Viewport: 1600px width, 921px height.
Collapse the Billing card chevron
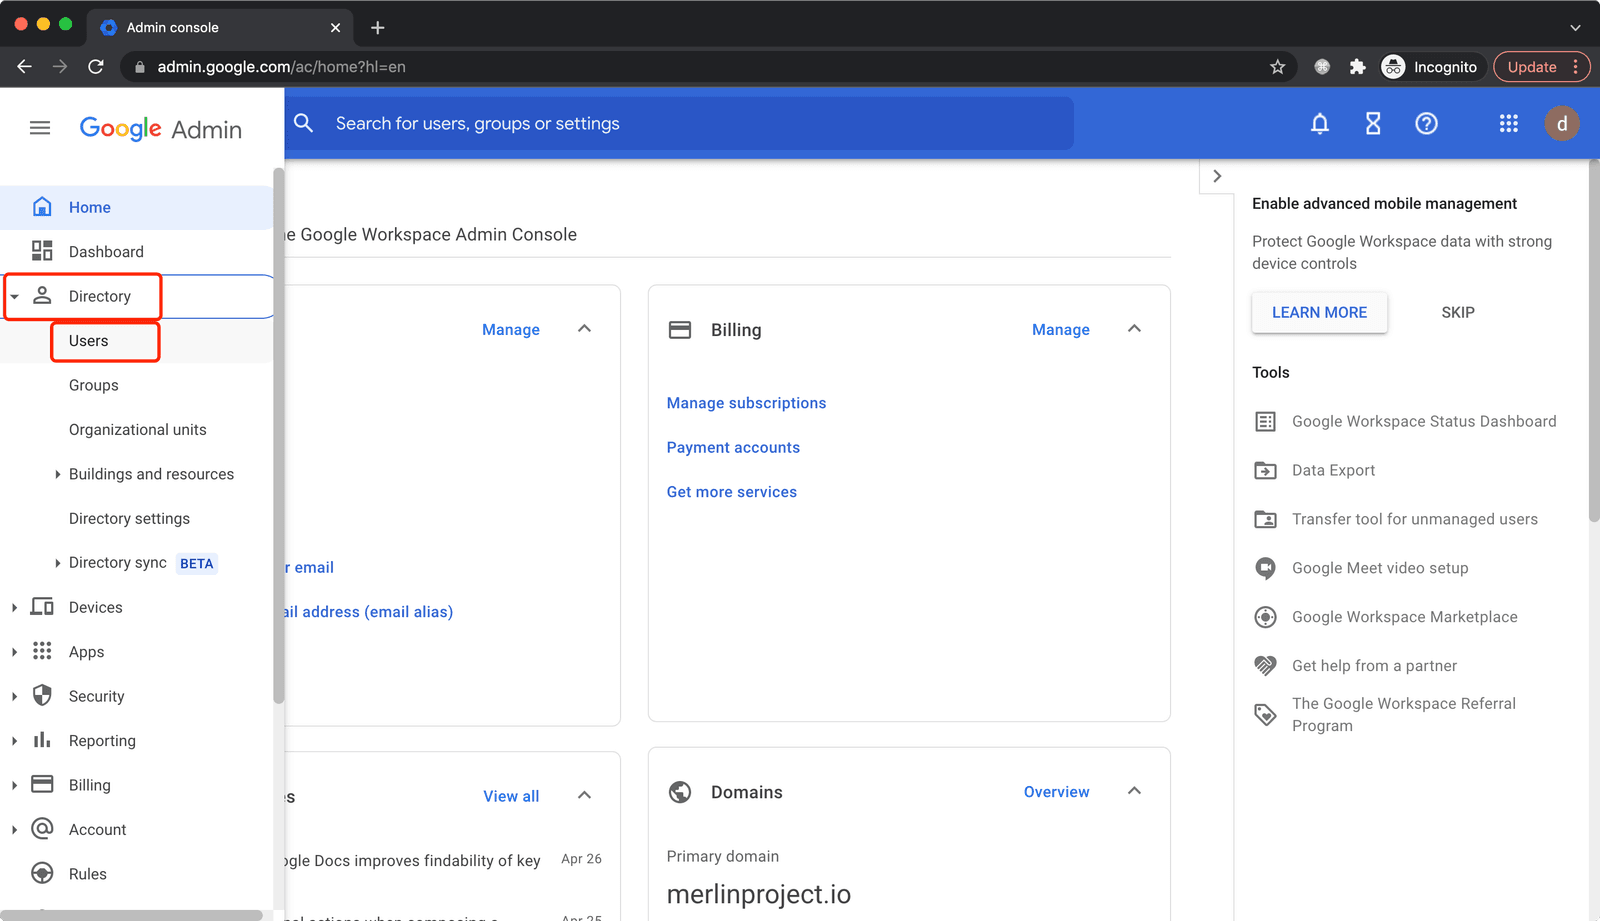coord(1134,329)
